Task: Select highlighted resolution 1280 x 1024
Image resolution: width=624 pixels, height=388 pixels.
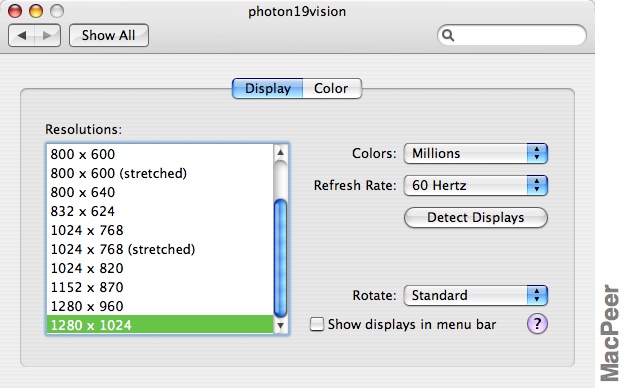Action: (x=160, y=325)
